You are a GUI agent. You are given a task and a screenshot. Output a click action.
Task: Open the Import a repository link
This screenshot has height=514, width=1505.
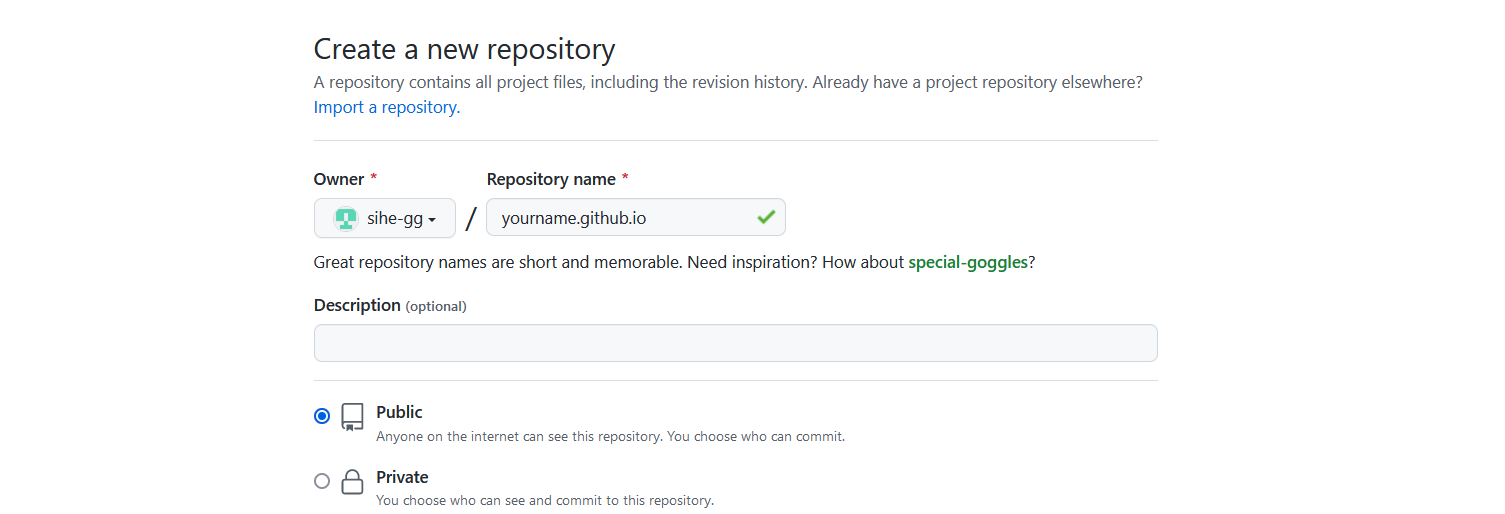[x=387, y=107]
